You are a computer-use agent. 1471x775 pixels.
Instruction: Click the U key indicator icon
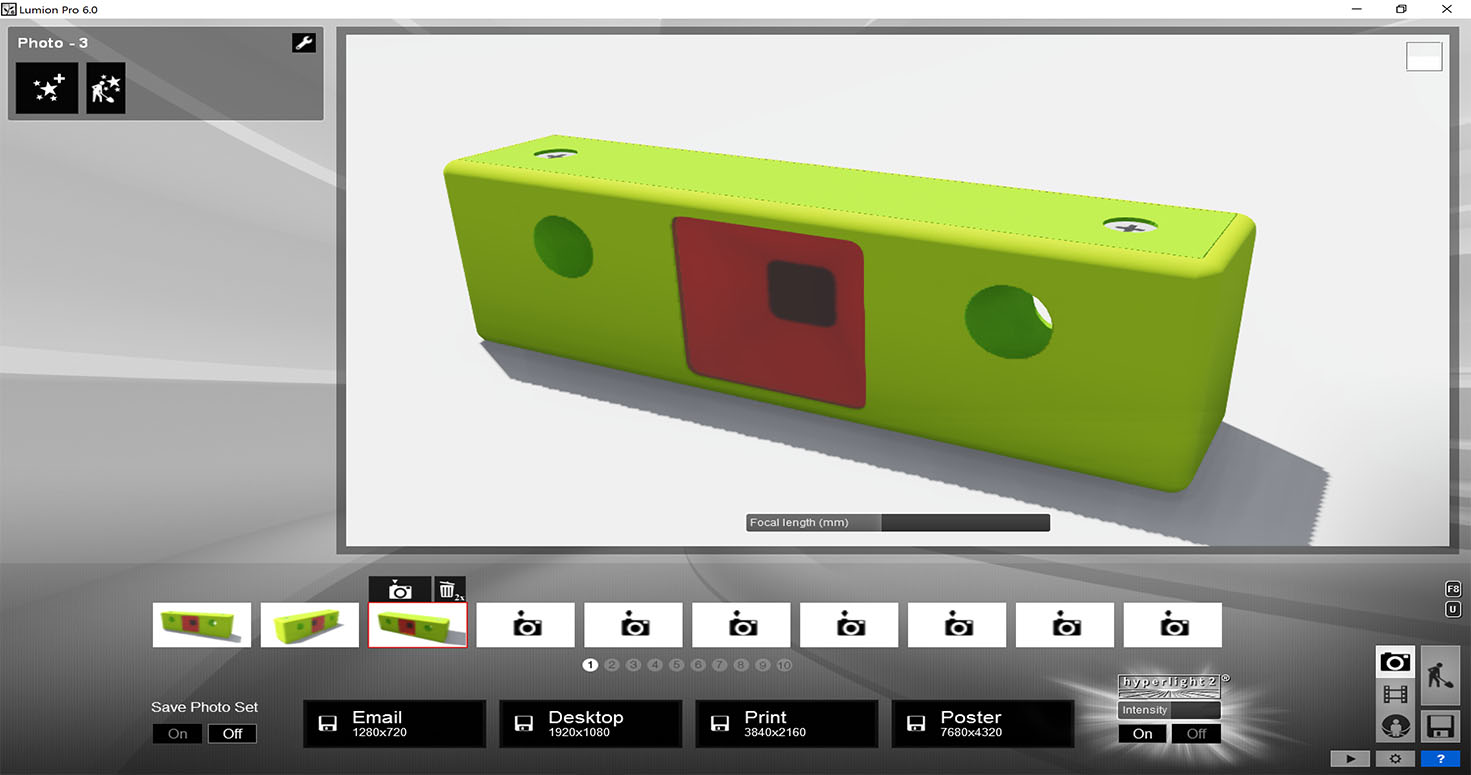point(1453,610)
